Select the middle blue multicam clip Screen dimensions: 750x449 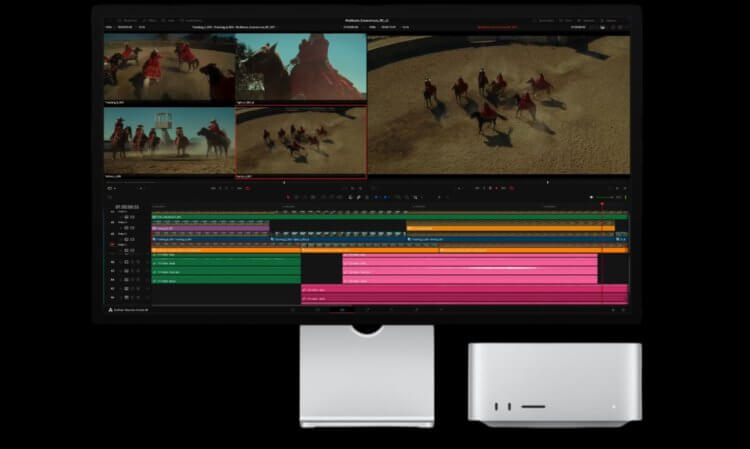tap(339, 239)
